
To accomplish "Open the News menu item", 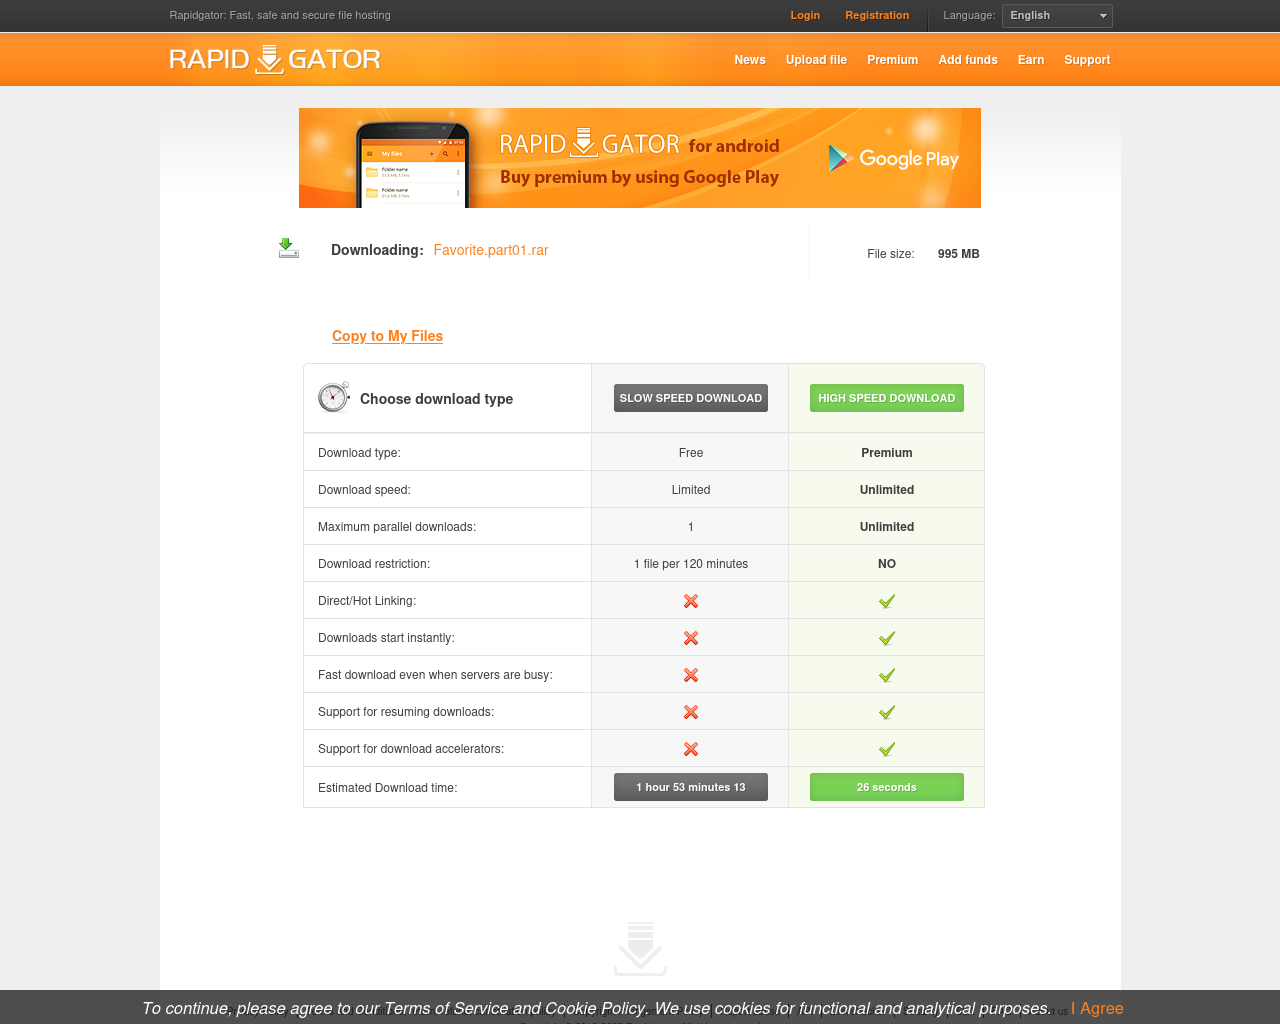I will [x=750, y=60].
